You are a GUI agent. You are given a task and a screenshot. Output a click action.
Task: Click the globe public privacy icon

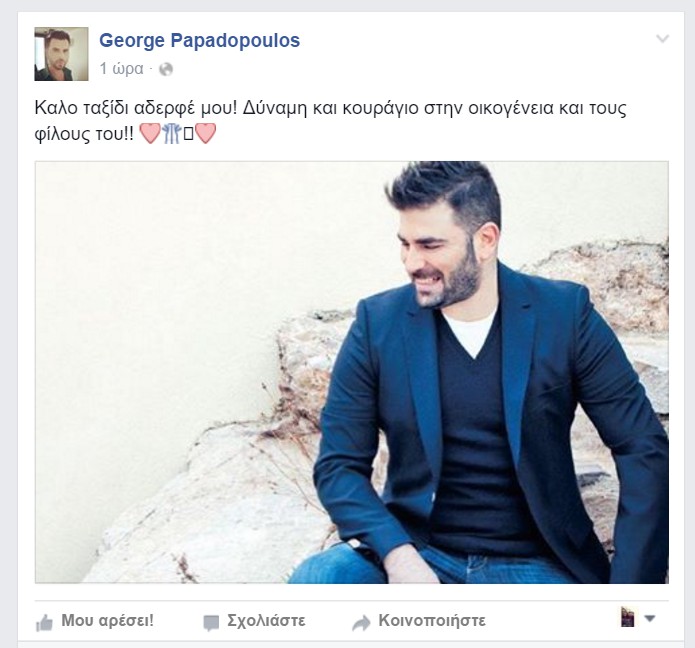pos(166,69)
